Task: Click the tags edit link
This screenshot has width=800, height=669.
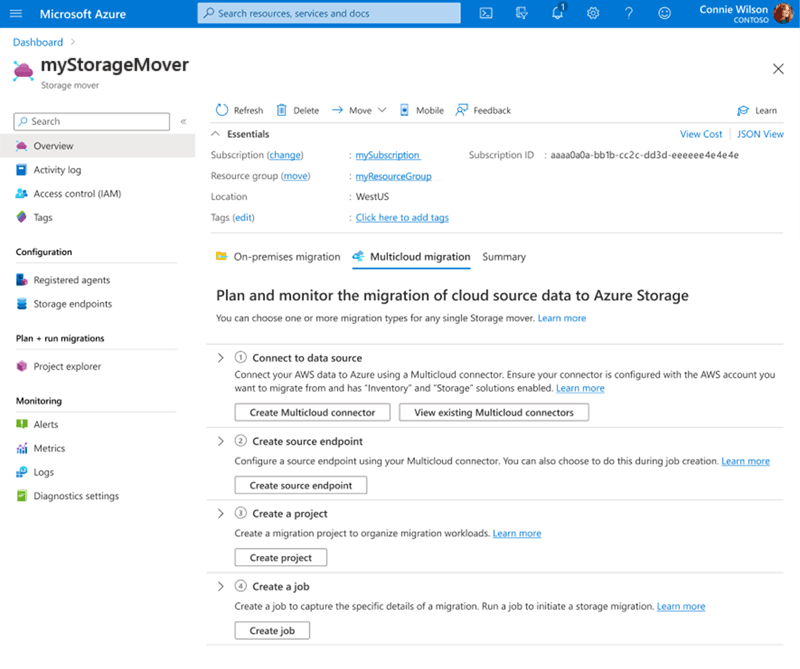Action: (x=243, y=217)
